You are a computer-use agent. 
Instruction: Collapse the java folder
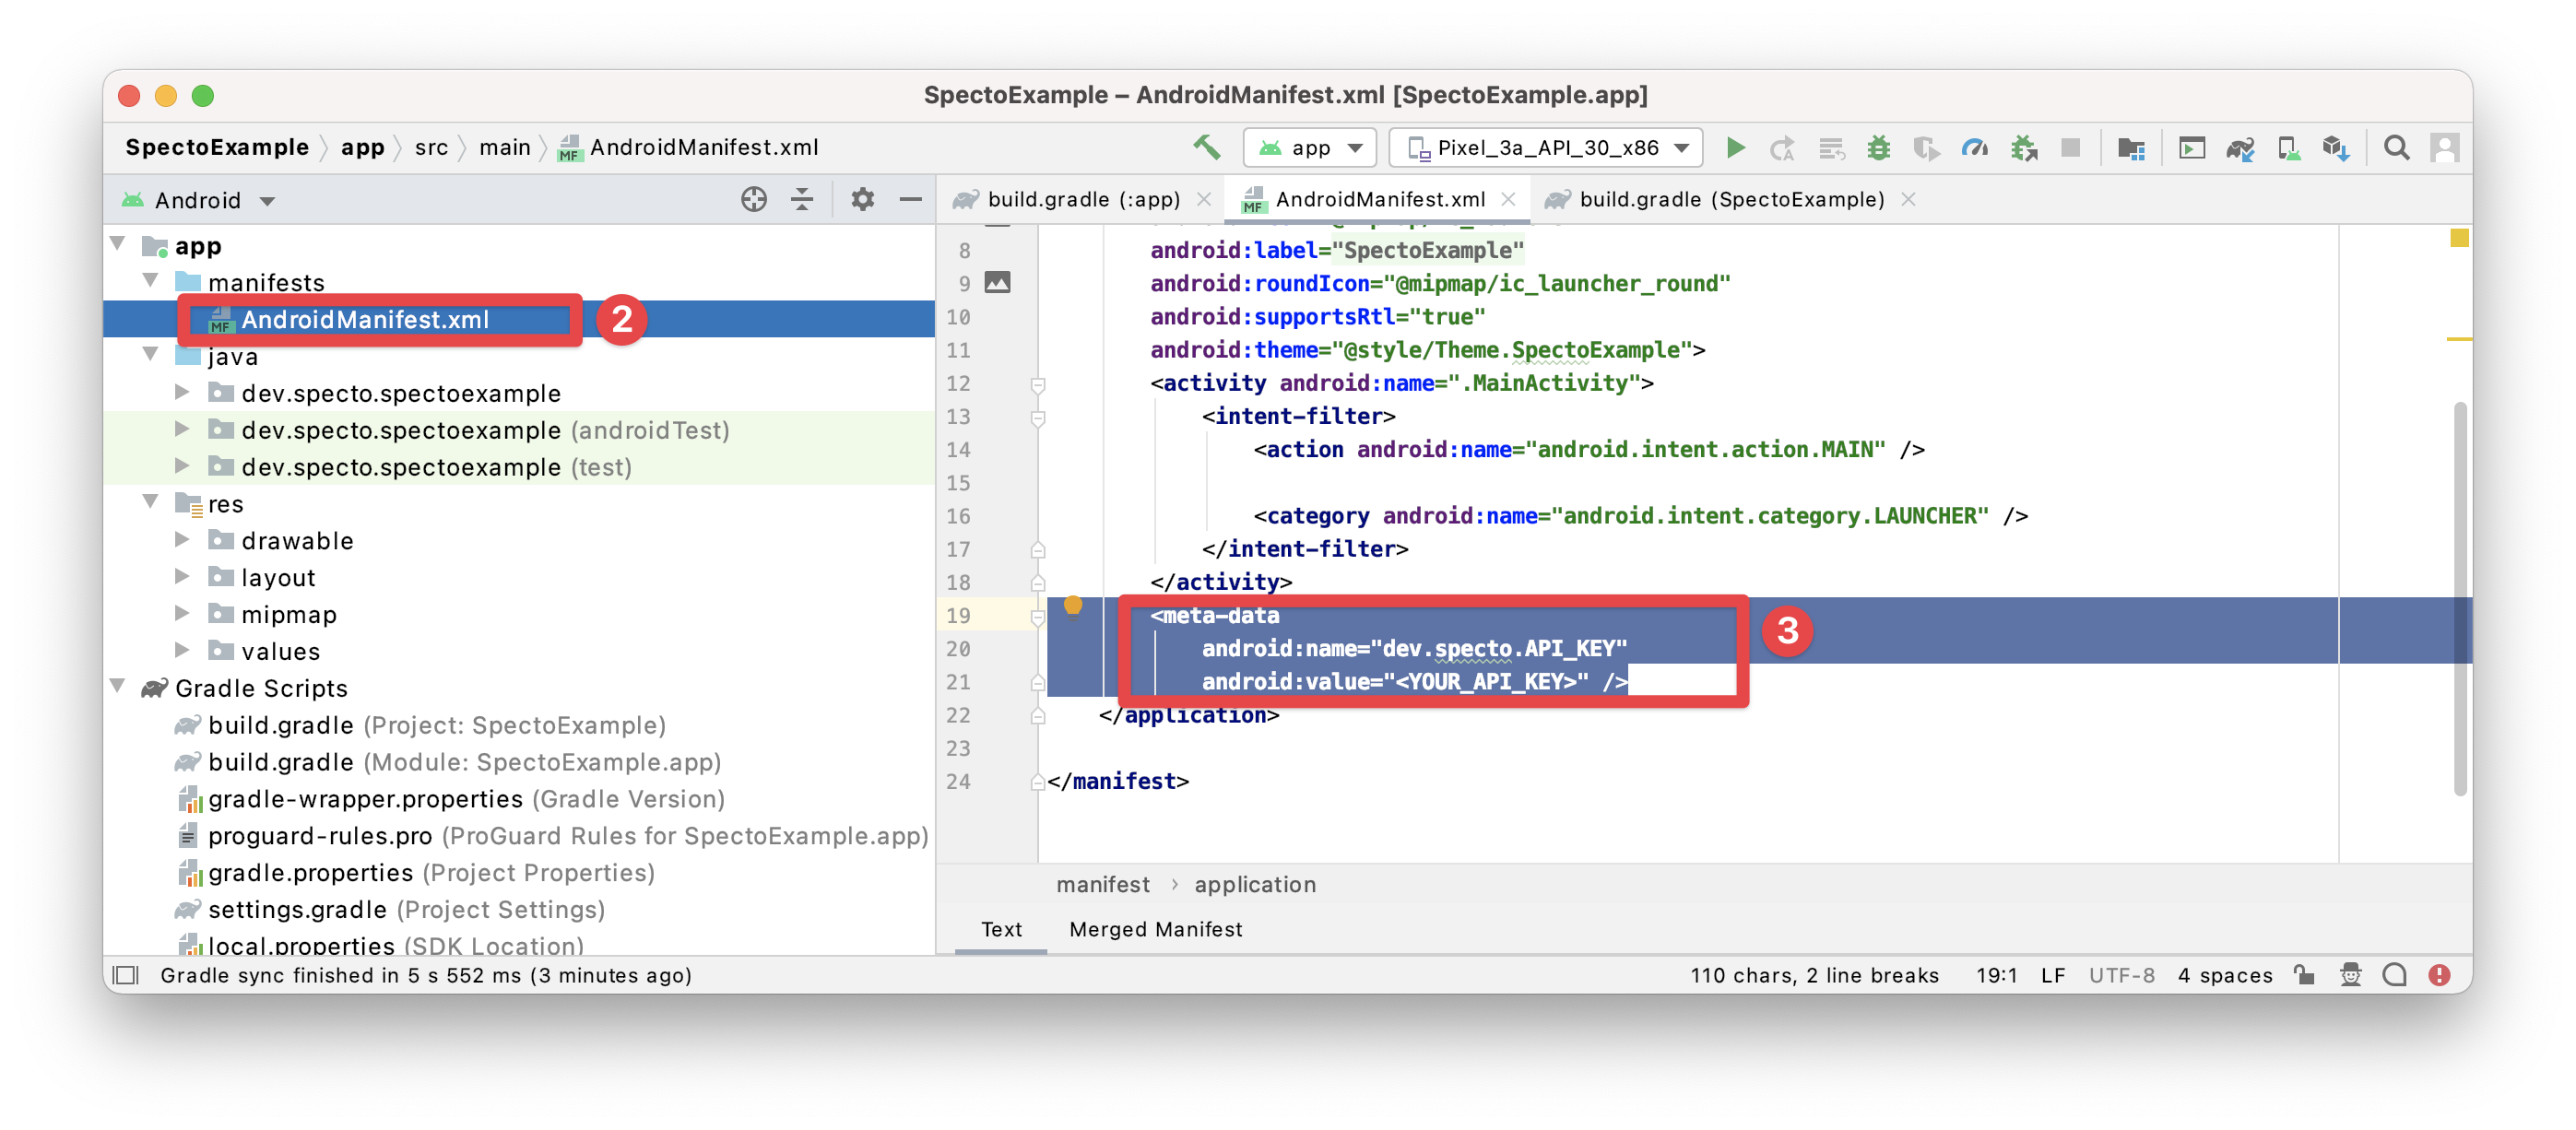pyautogui.click(x=151, y=354)
